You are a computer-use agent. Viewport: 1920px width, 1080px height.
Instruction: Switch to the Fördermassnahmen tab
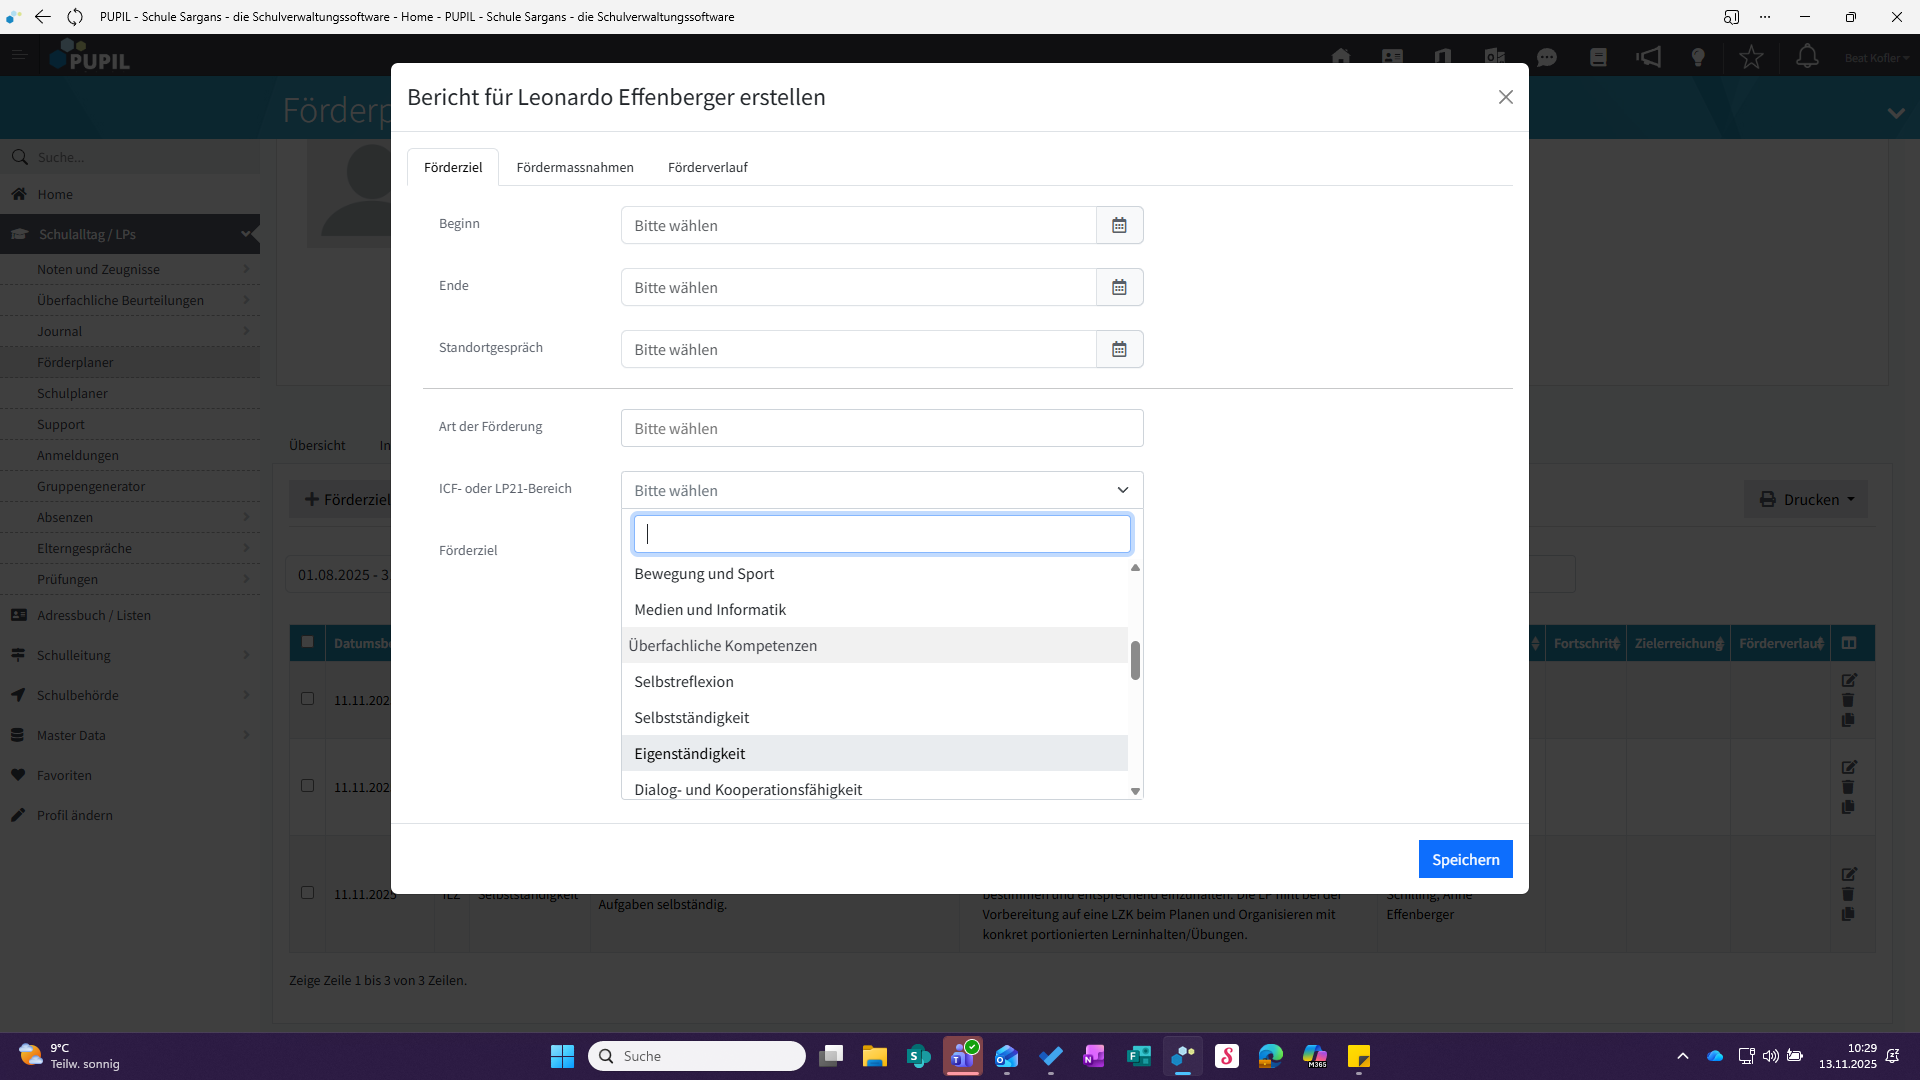tap(574, 167)
